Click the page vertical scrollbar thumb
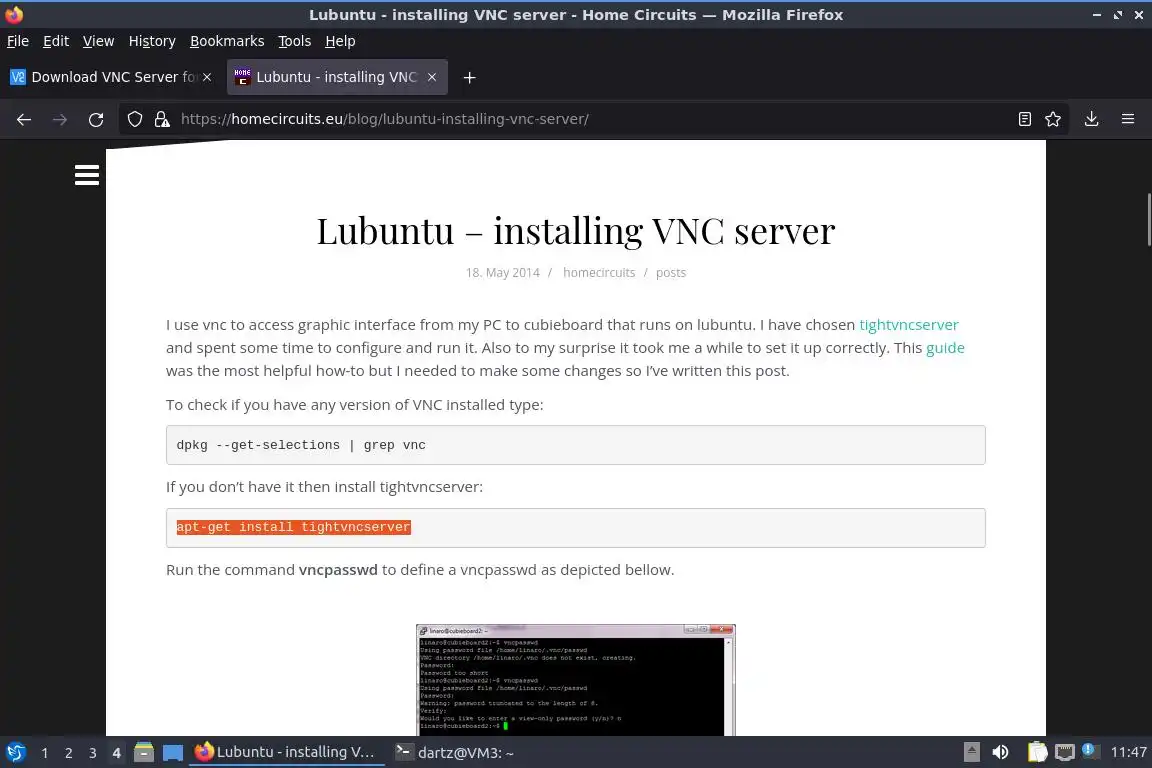Image resolution: width=1152 pixels, height=768 pixels. (1148, 219)
